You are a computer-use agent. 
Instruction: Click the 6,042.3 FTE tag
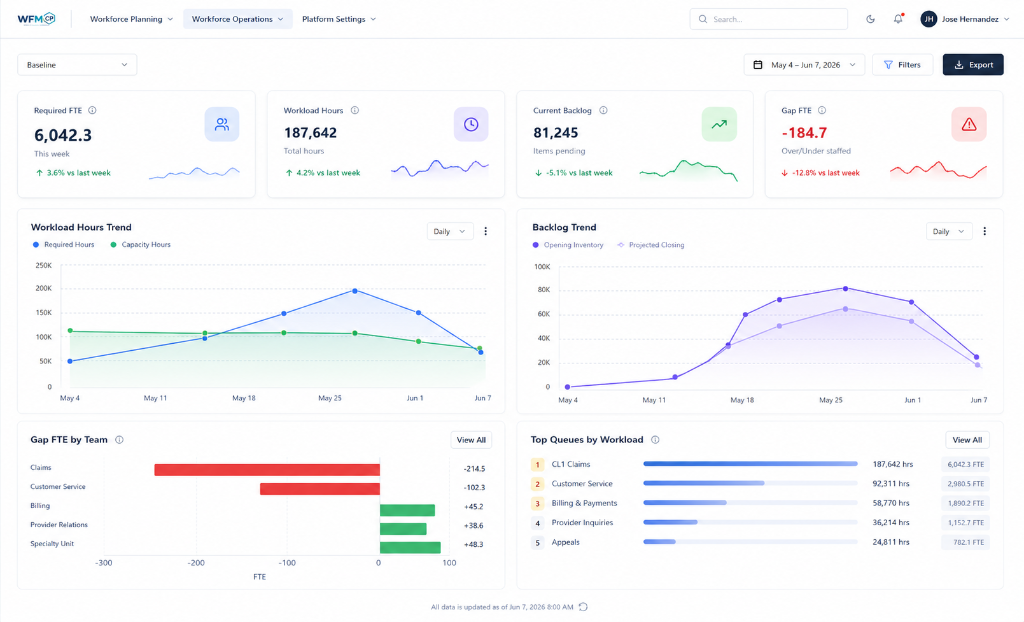click(965, 465)
